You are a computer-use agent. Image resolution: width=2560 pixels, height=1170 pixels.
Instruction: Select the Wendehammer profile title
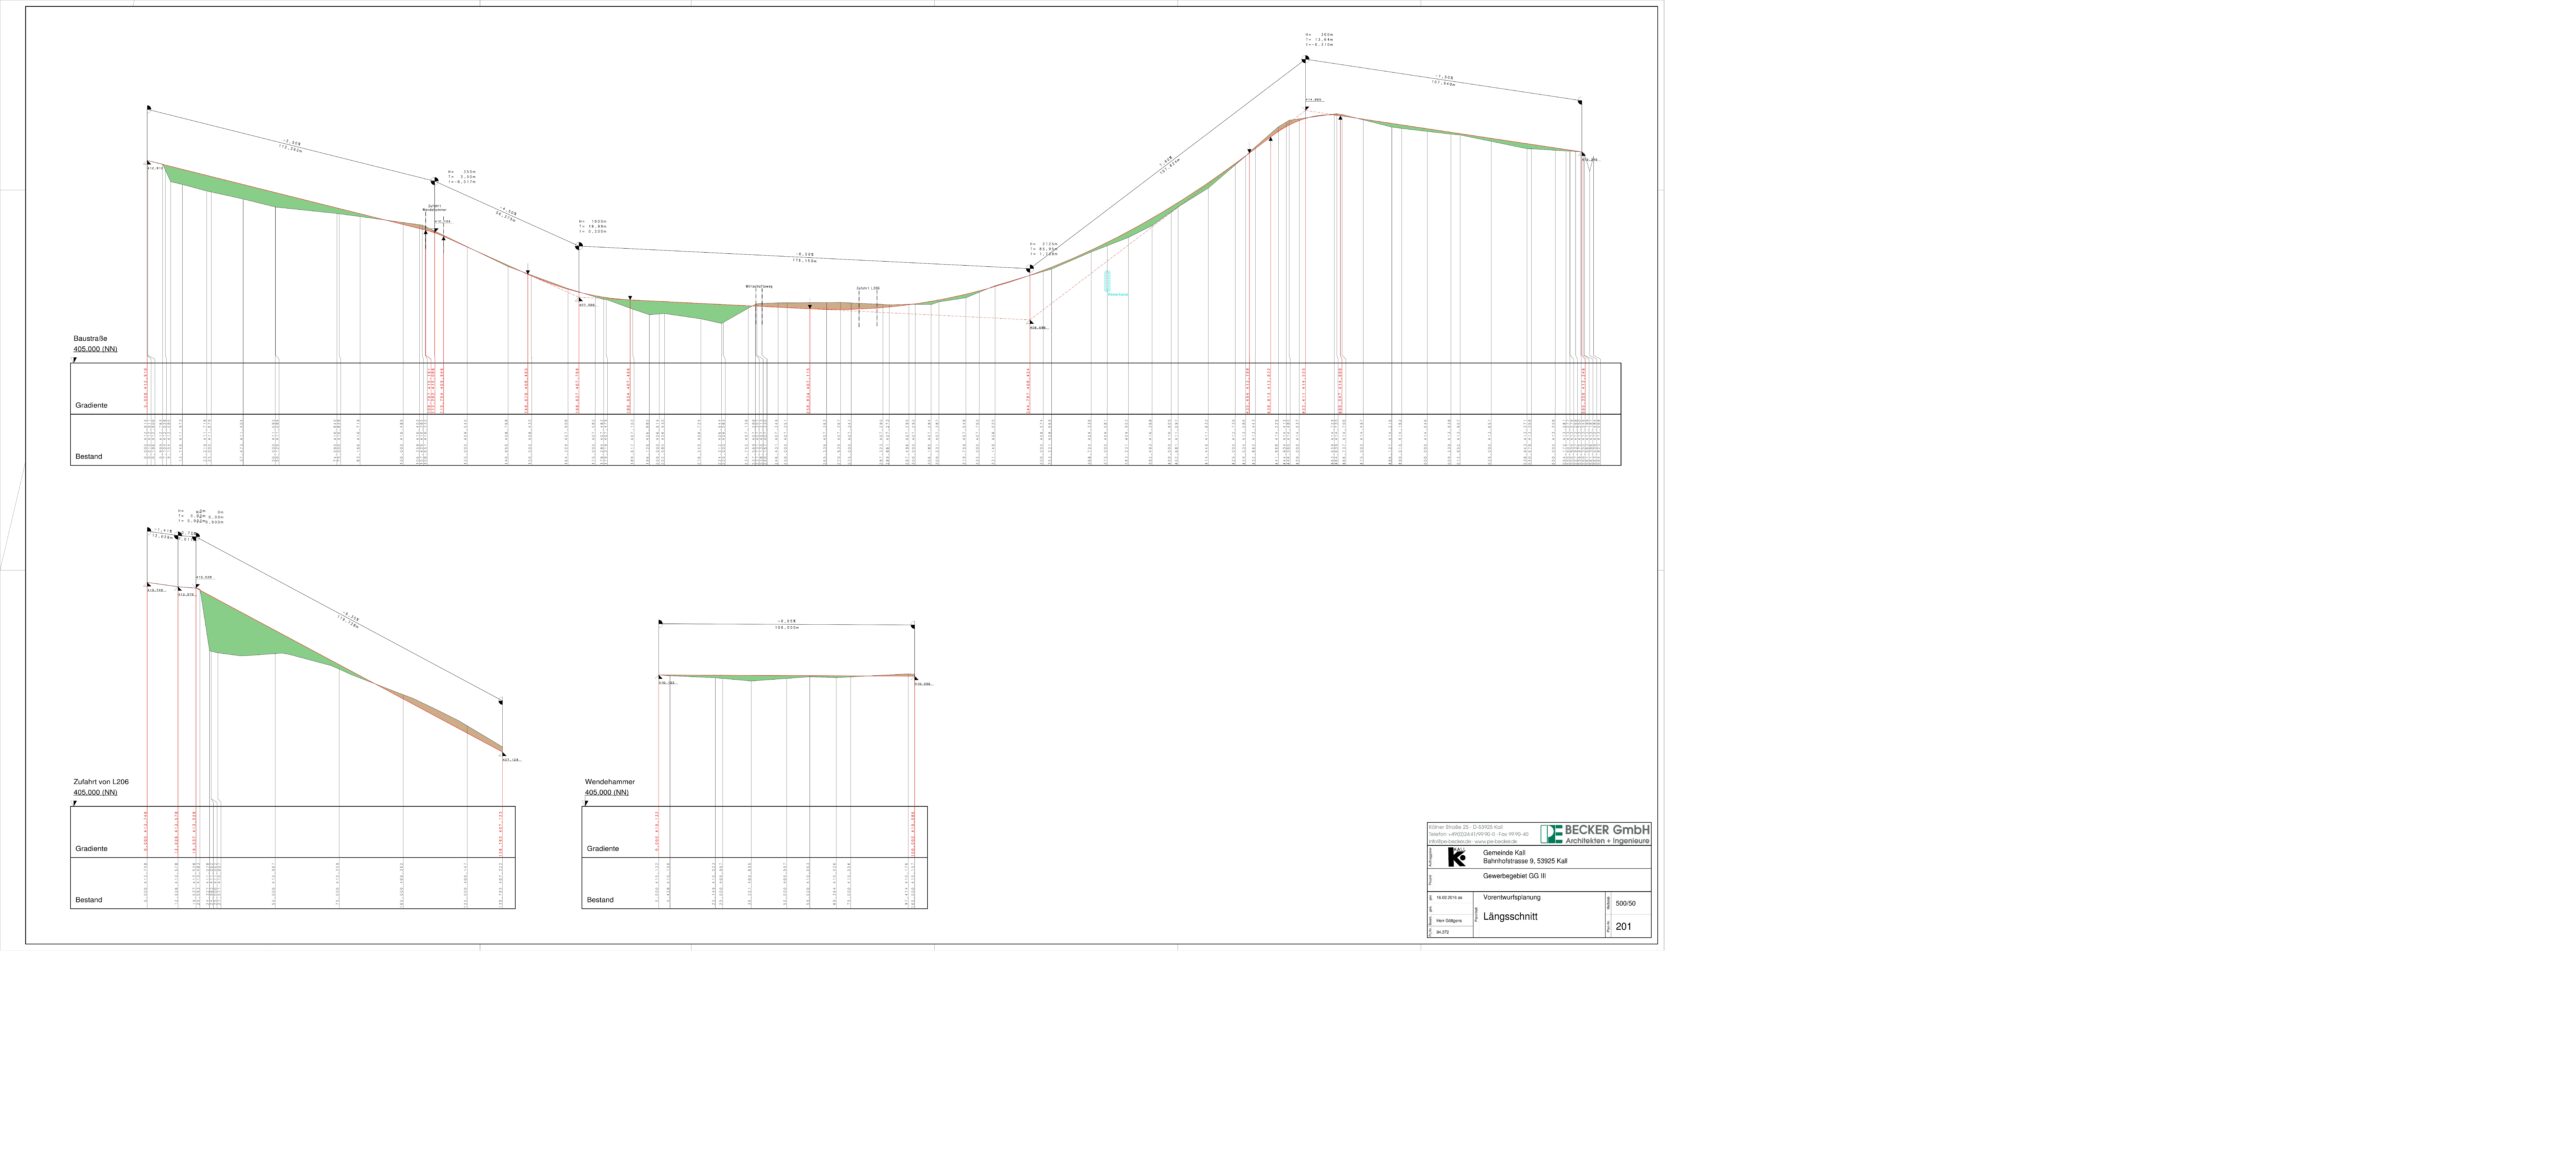click(609, 782)
